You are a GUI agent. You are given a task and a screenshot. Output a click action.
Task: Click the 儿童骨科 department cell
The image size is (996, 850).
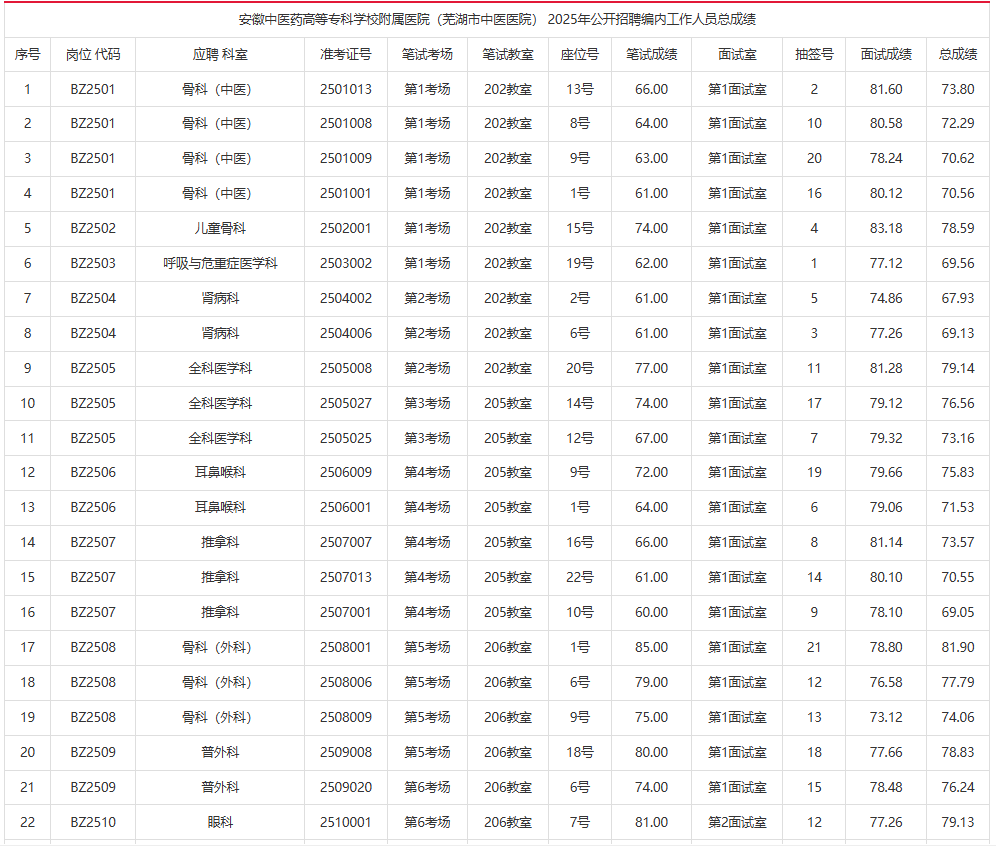(x=220, y=228)
